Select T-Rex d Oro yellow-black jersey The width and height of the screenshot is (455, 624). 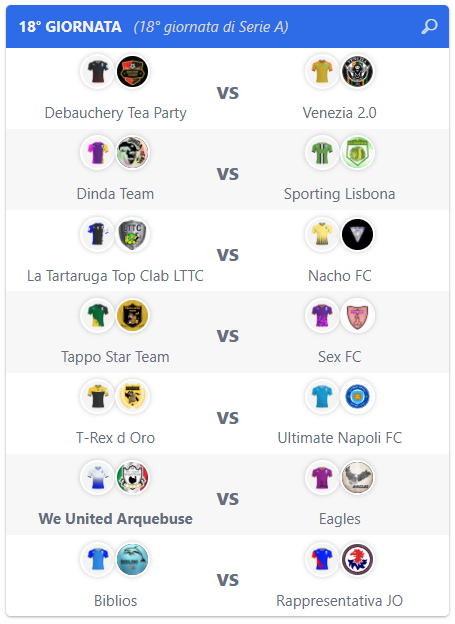click(x=98, y=396)
